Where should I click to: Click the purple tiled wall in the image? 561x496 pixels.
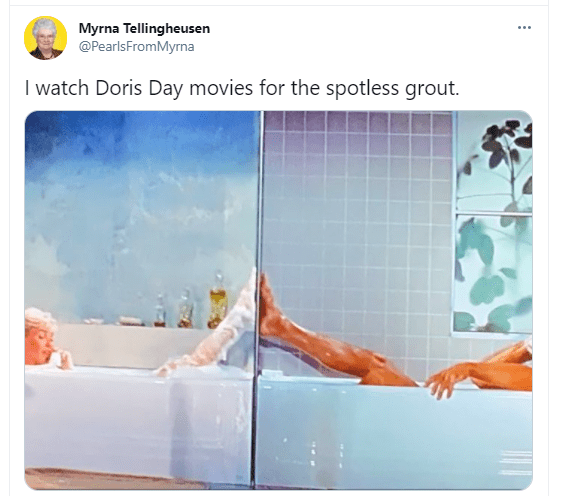point(358,215)
